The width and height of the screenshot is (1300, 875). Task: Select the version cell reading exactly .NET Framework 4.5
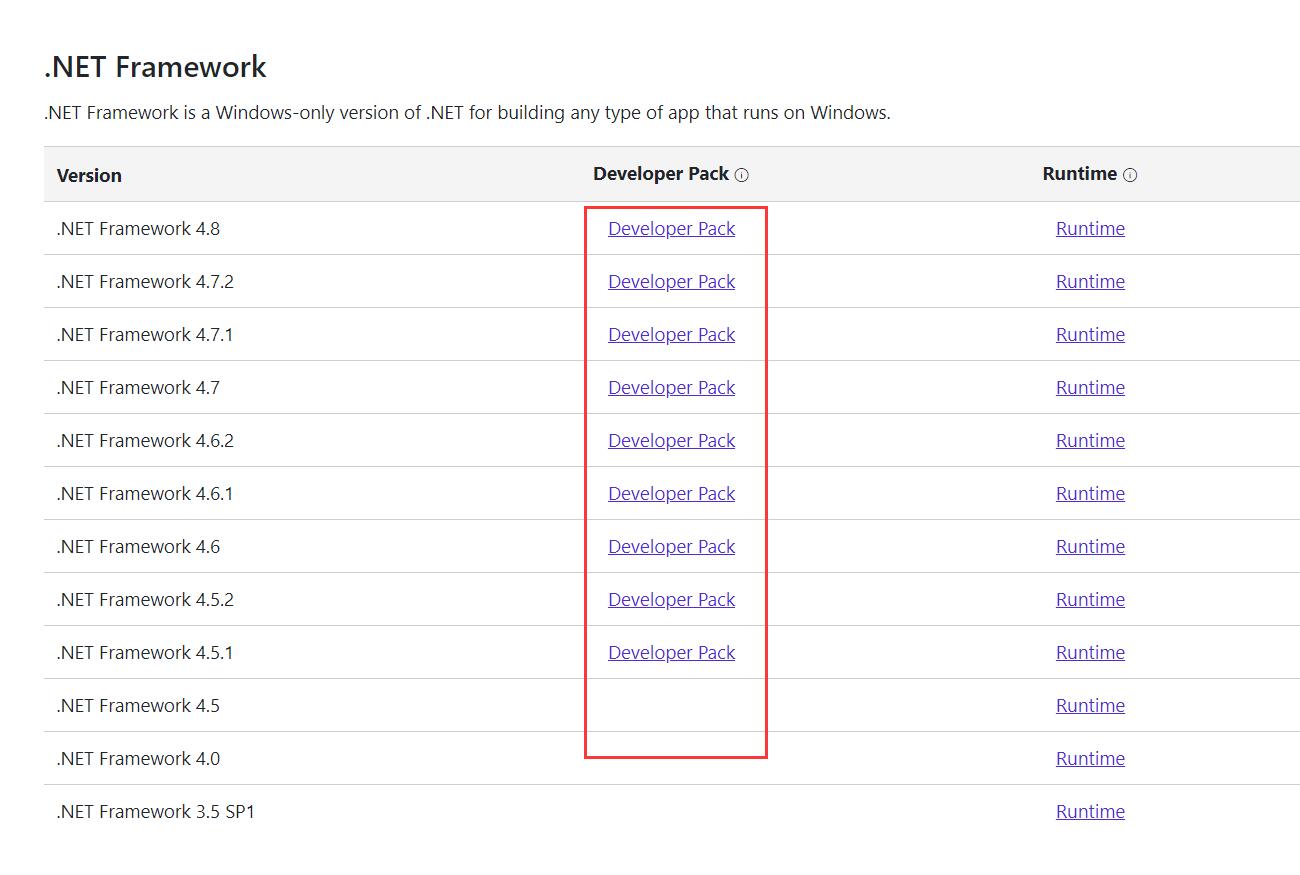[138, 706]
